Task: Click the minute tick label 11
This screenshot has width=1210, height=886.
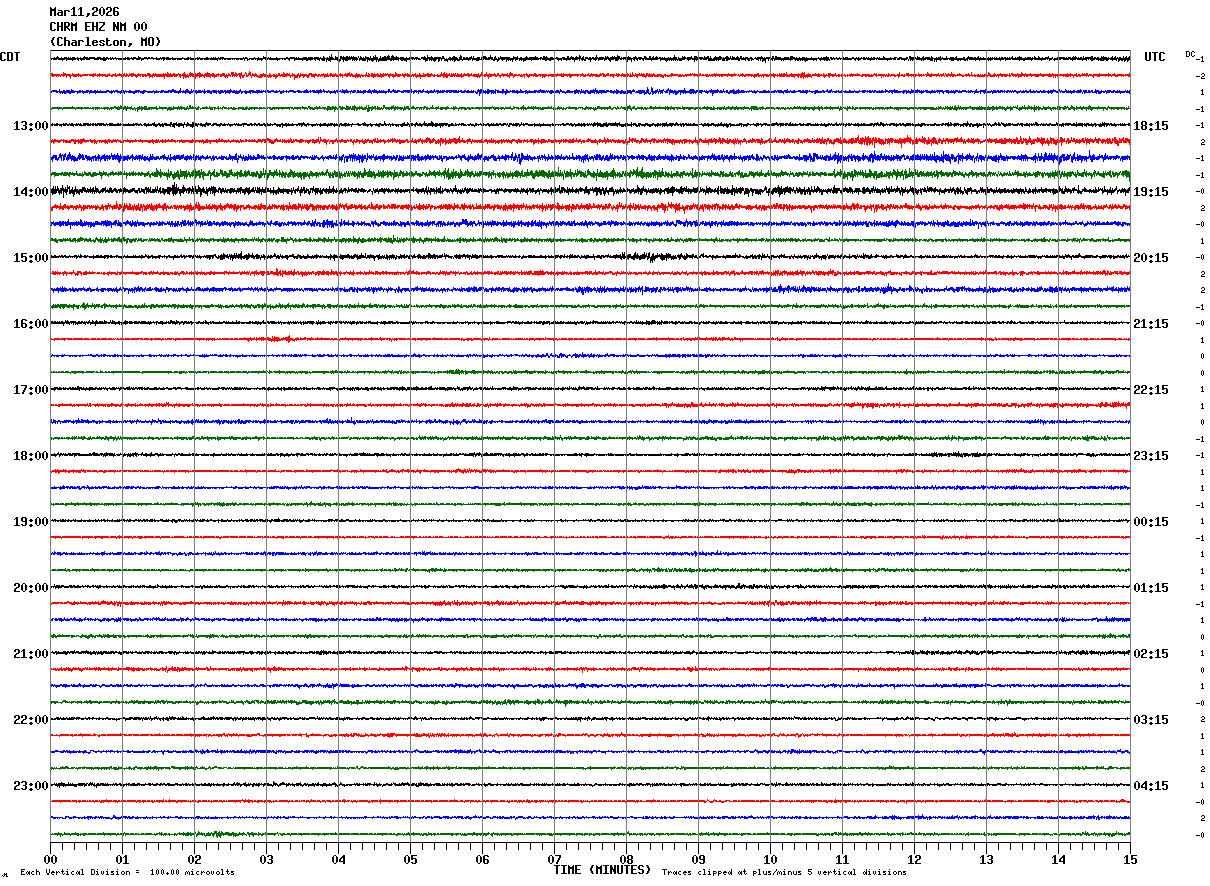Action: (842, 859)
